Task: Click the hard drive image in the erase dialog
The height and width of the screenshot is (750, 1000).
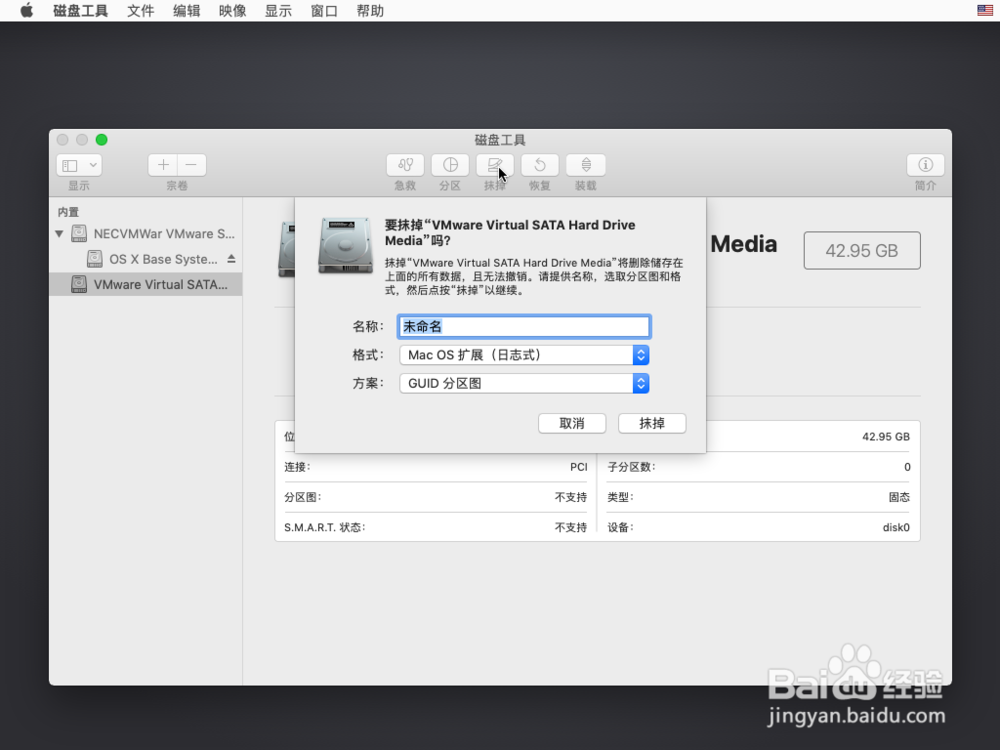Action: click(345, 246)
